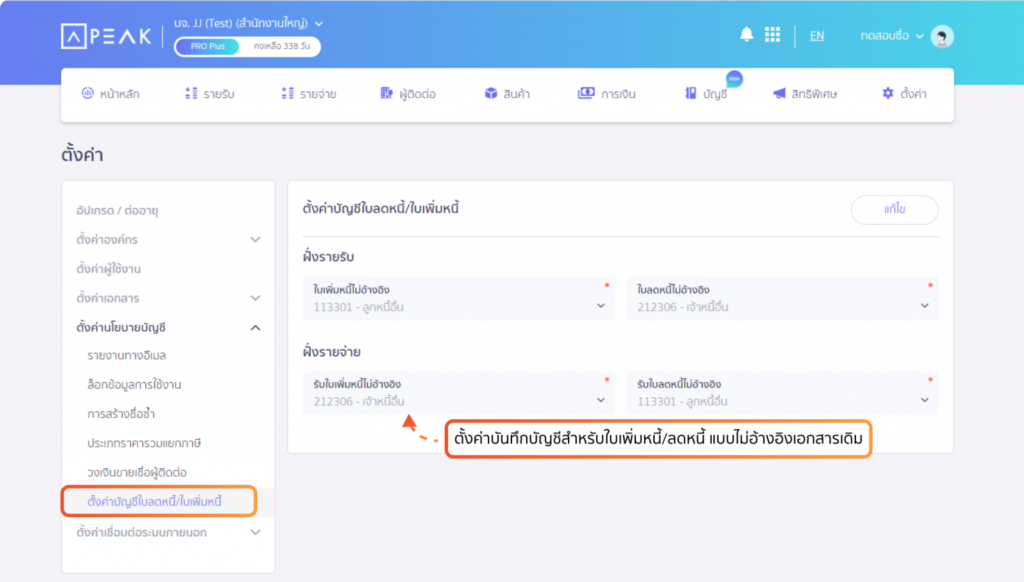1024x582 pixels.
Task: Open ตั้งค่าบัญชีใบลดหนี้/ใบเพิ่มหนี้ submenu item
Action: (x=154, y=501)
